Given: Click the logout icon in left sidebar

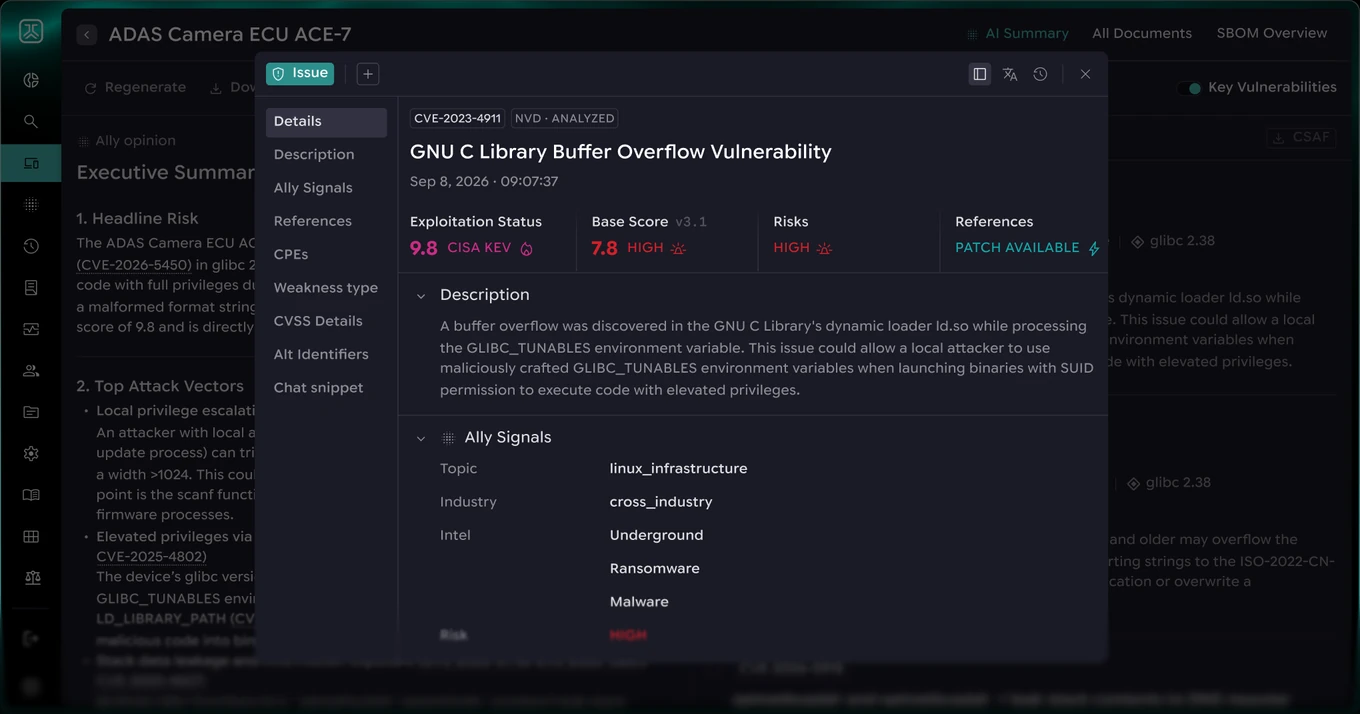Looking at the screenshot, I should 31,638.
